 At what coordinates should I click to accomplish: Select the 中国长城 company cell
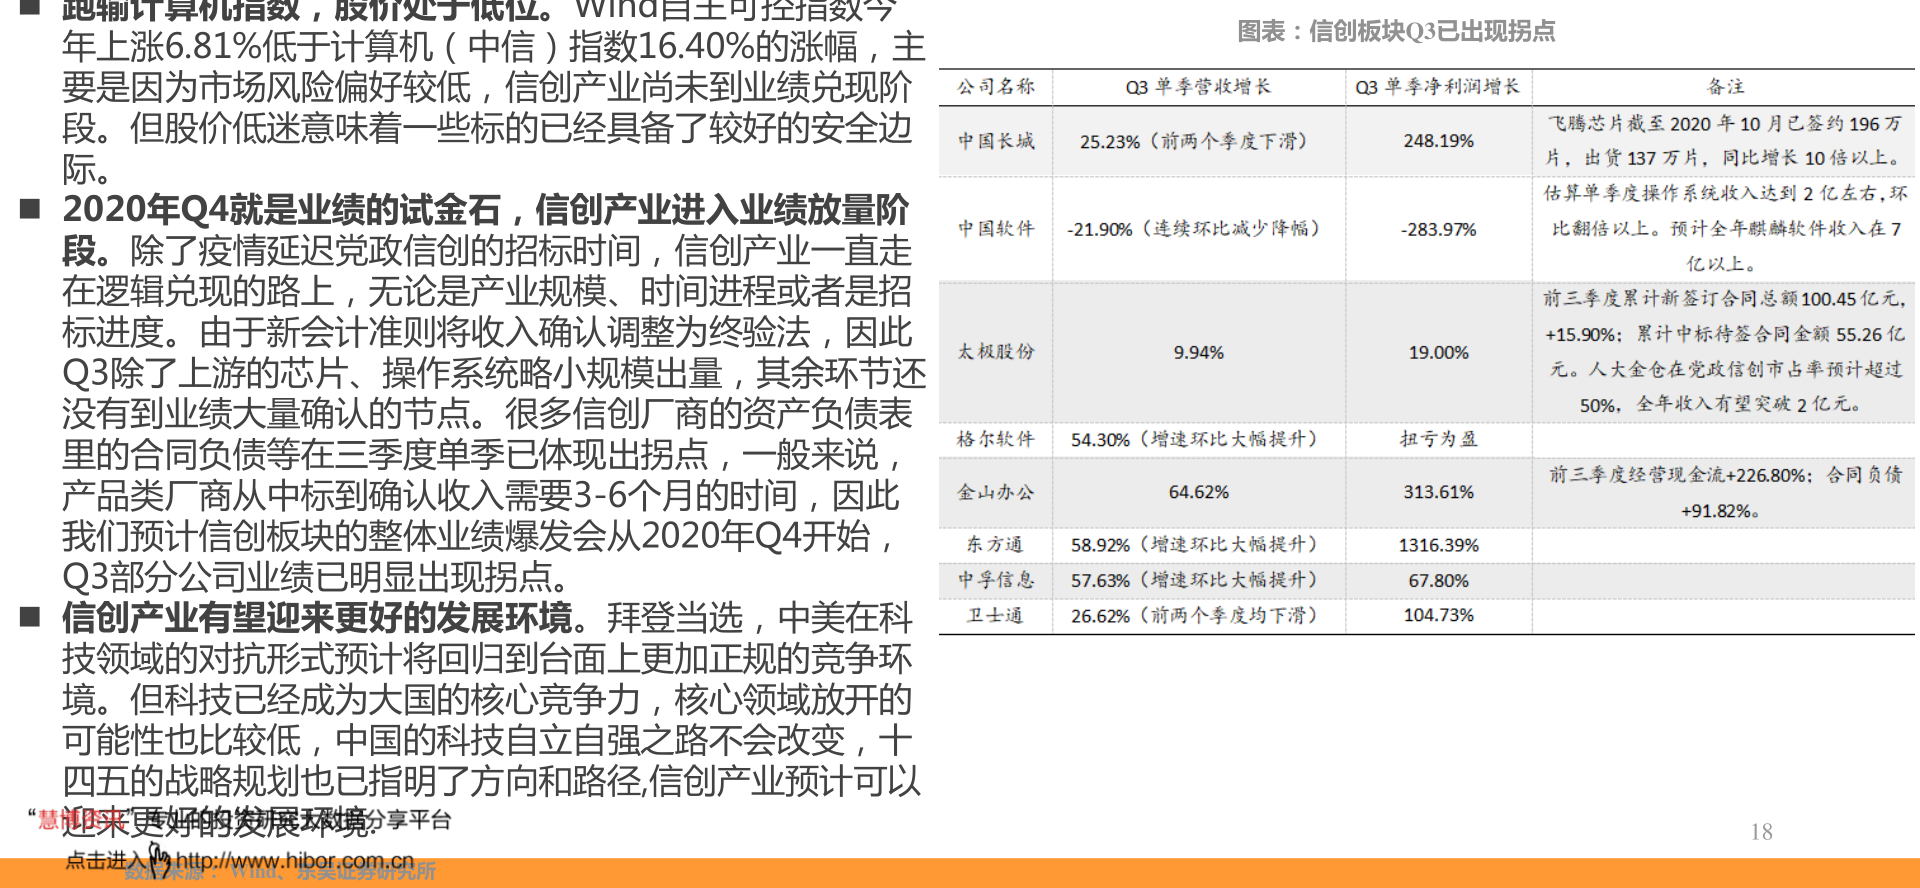click(x=996, y=141)
